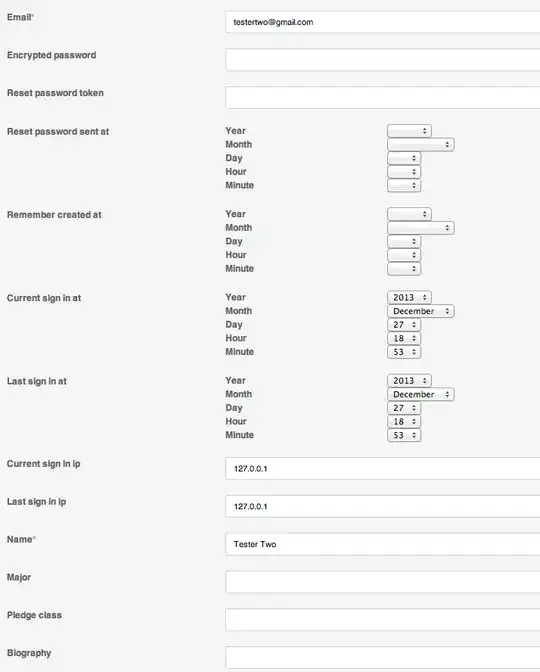Click the Email input field

click(382, 22)
